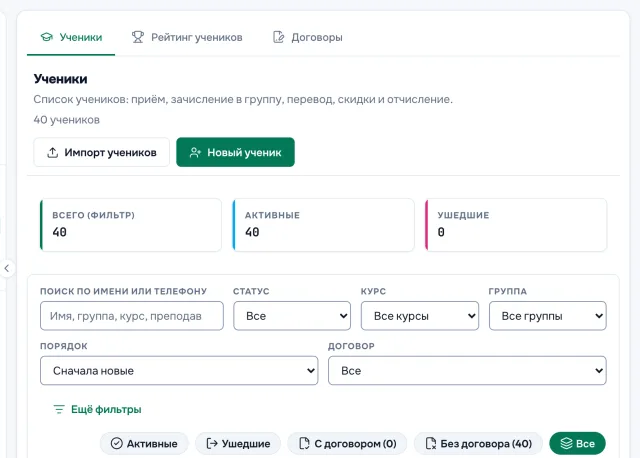This screenshot has width=640, height=458.
Task: Click the checkmark circle icon on Активные
Action: [x=117, y=444]
